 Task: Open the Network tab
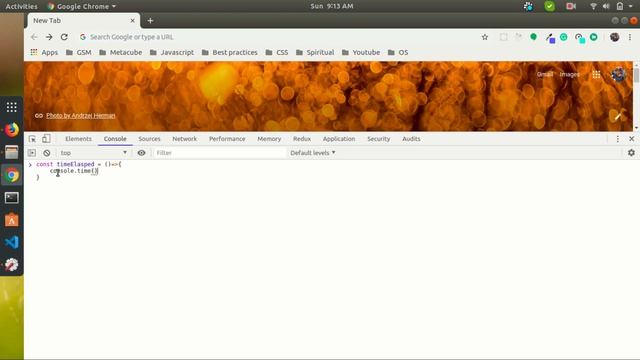point(184,139)
